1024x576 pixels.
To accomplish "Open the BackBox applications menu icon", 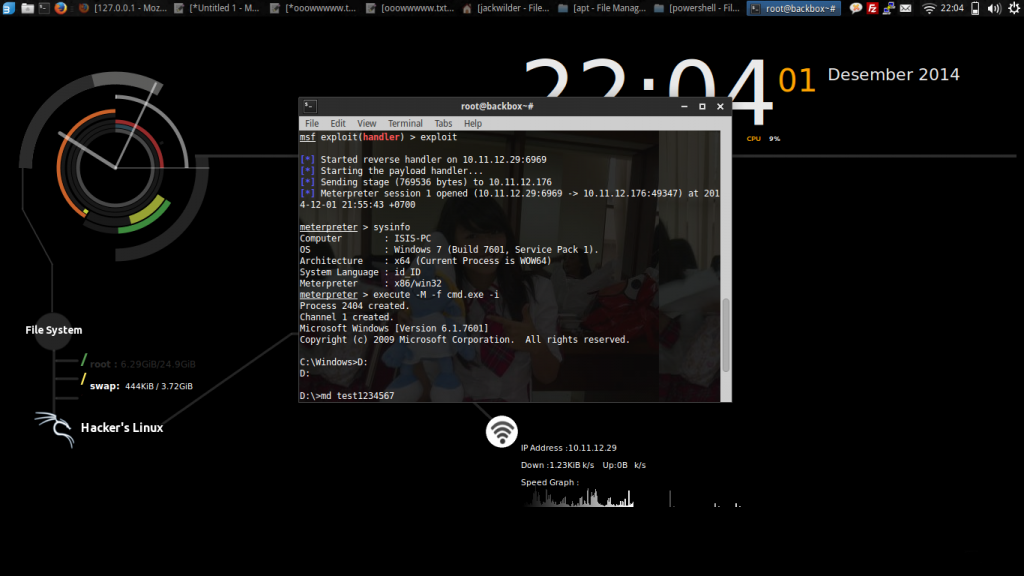I will (8, 8).
